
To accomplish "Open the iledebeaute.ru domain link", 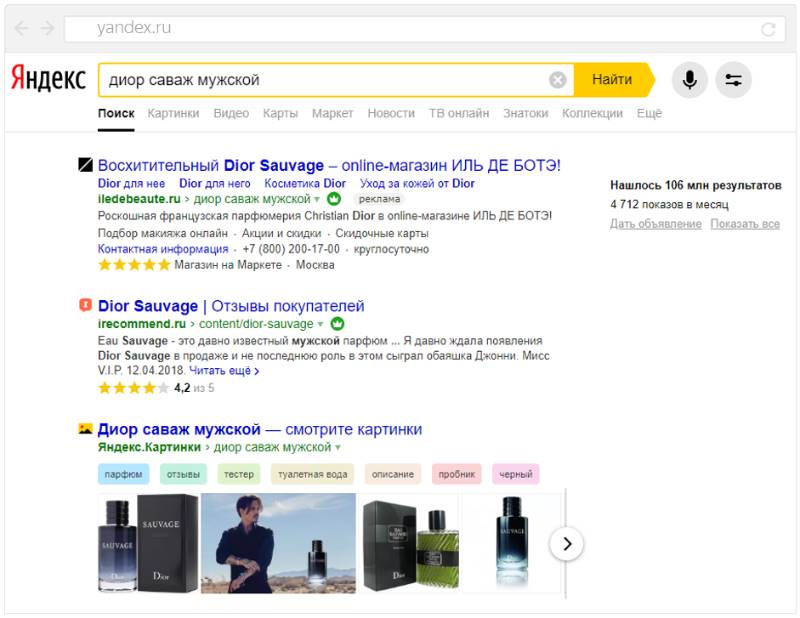I will point(139,199).
